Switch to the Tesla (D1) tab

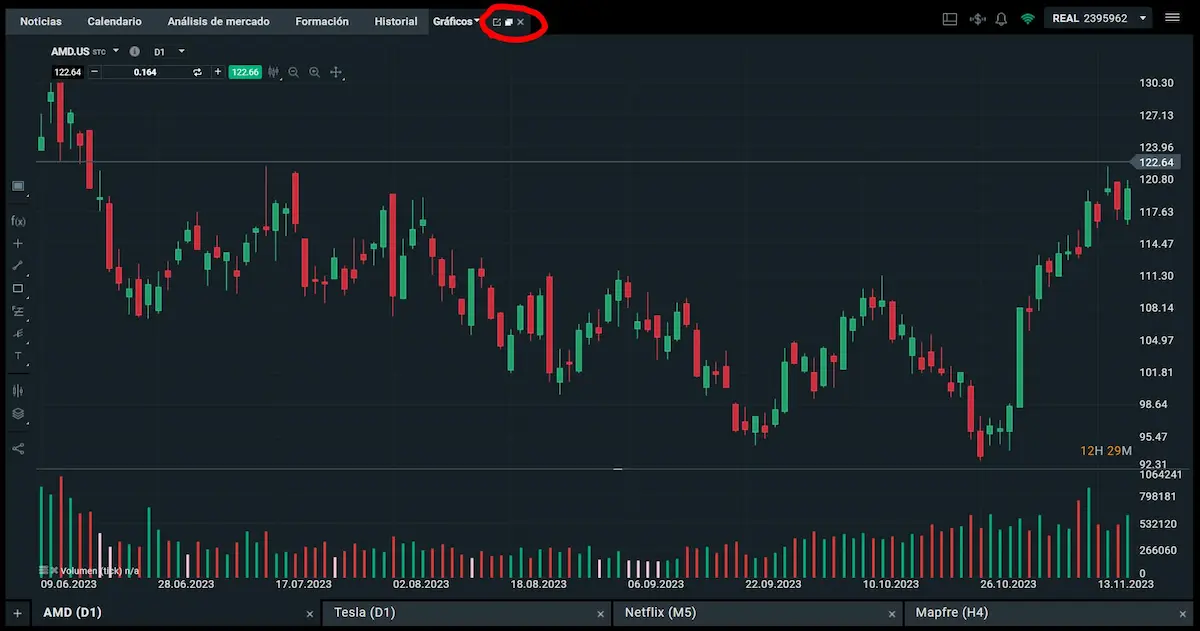coord(365,613)
